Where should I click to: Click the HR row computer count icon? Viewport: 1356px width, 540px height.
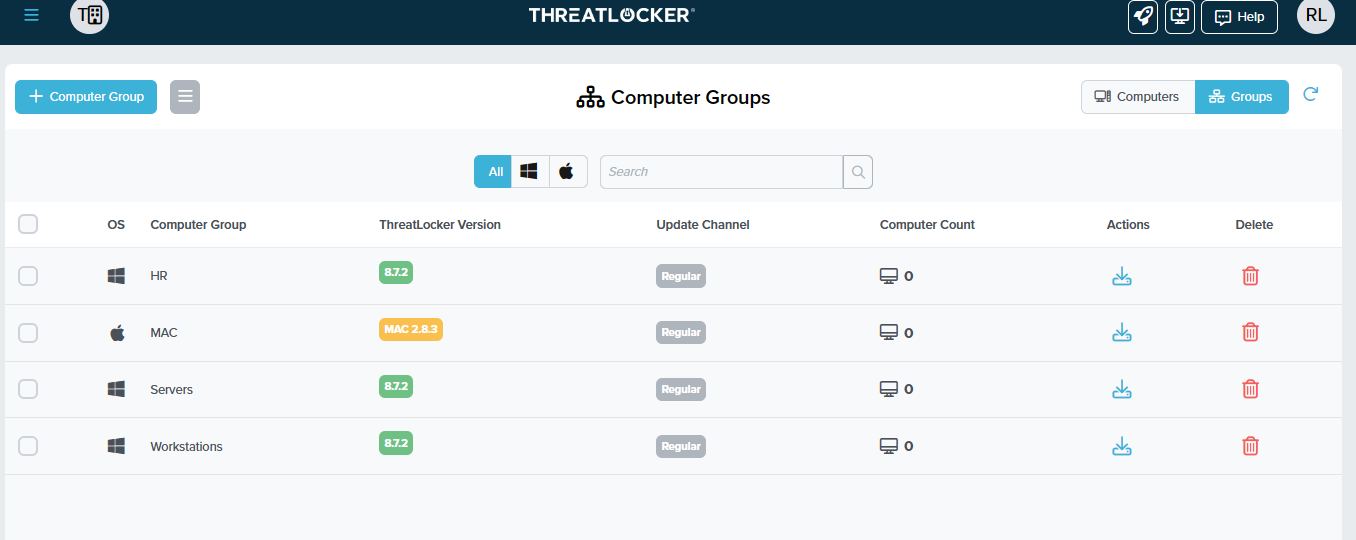pyautogui.click(x=888, y=276)
